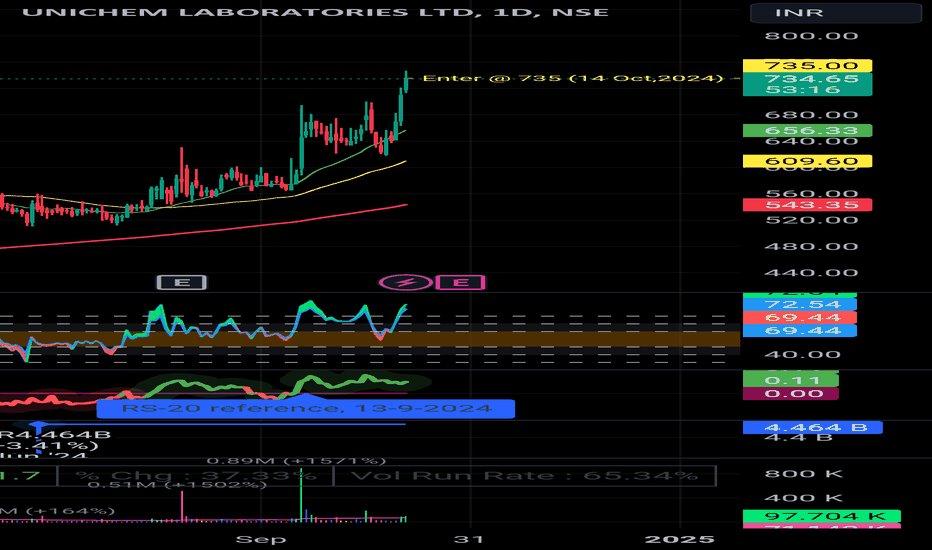The height and width of the screenshot is (550, 932).
Task: Click the 440.00 price axis label
Action: pyautogui.click(x=811, y=273)
